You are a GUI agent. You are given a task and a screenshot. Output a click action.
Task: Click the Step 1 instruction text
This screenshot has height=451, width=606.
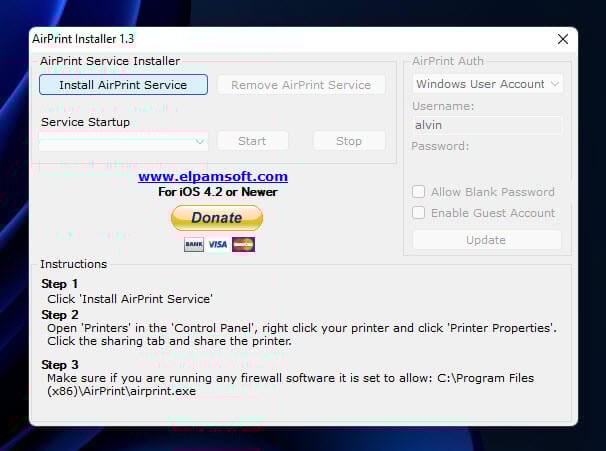pyautogui.click(x=130, y=298)
